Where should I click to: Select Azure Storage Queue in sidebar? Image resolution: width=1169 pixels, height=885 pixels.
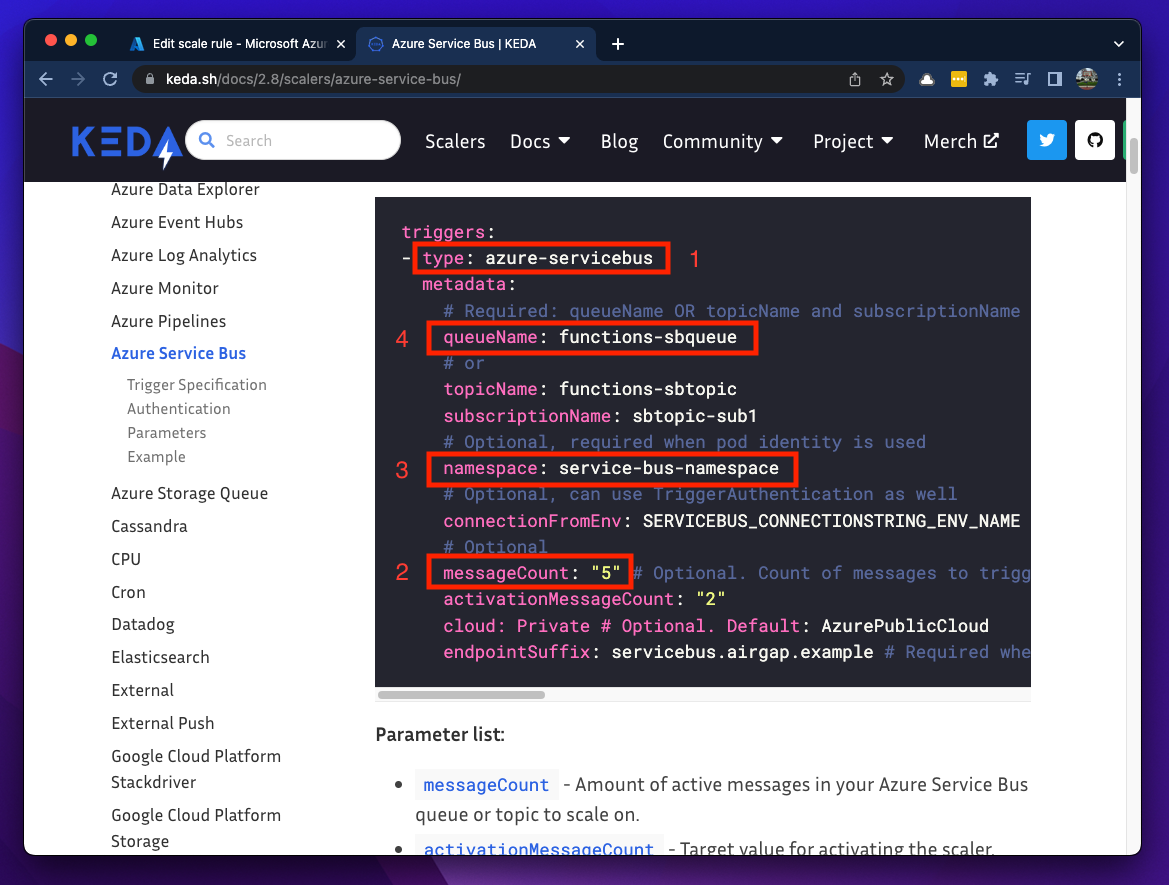click(x=189, y=493)
